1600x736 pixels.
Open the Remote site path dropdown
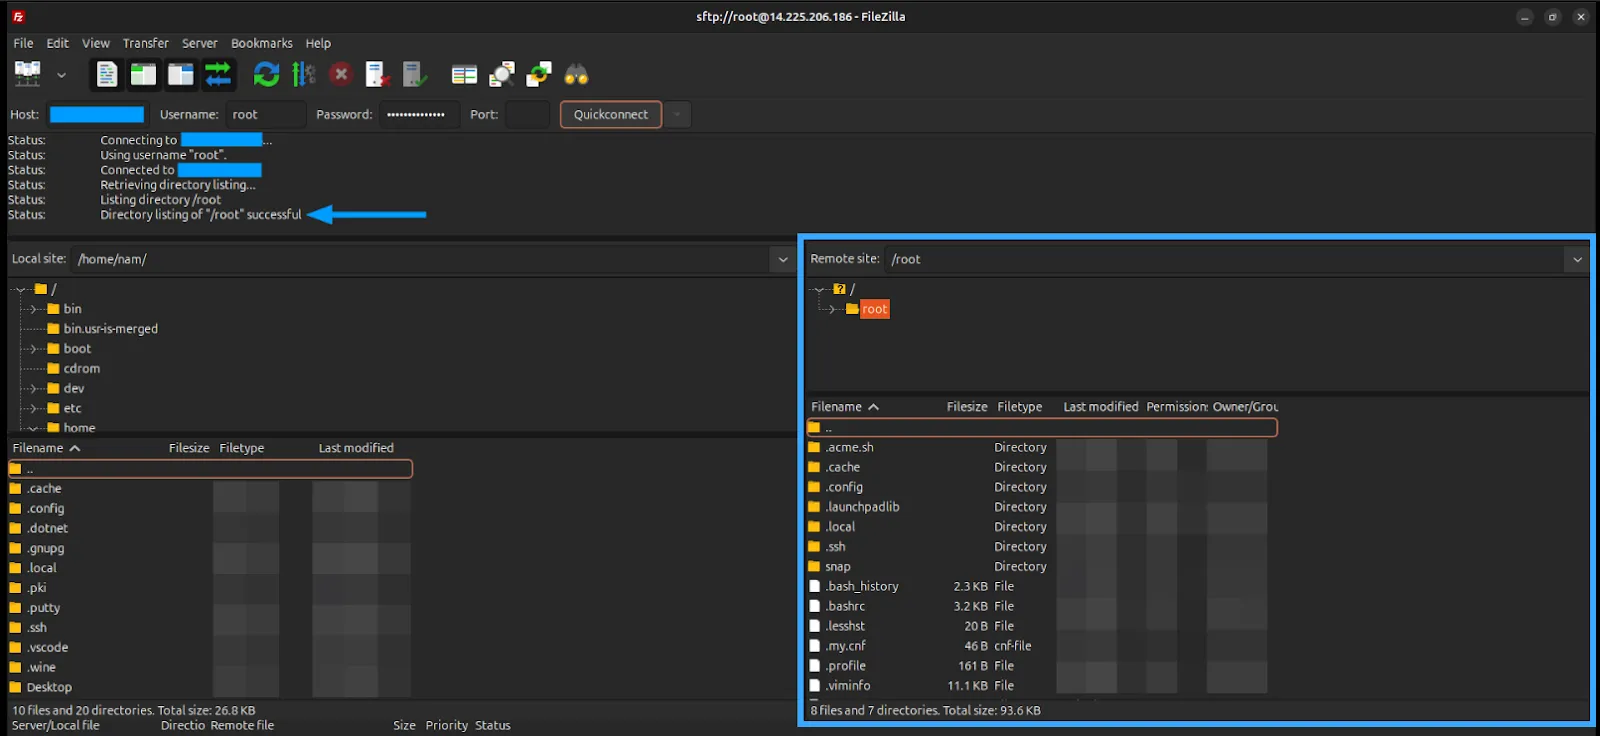1577,259
